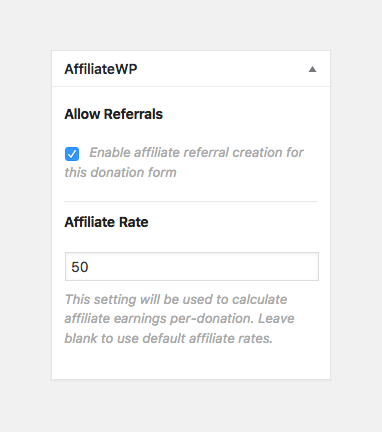Image resolution: width=382 pixels, height=432 pixels.
Task: Click the "affiliate earnings per-donation. Leave" help line
Action: coord(179,319)
